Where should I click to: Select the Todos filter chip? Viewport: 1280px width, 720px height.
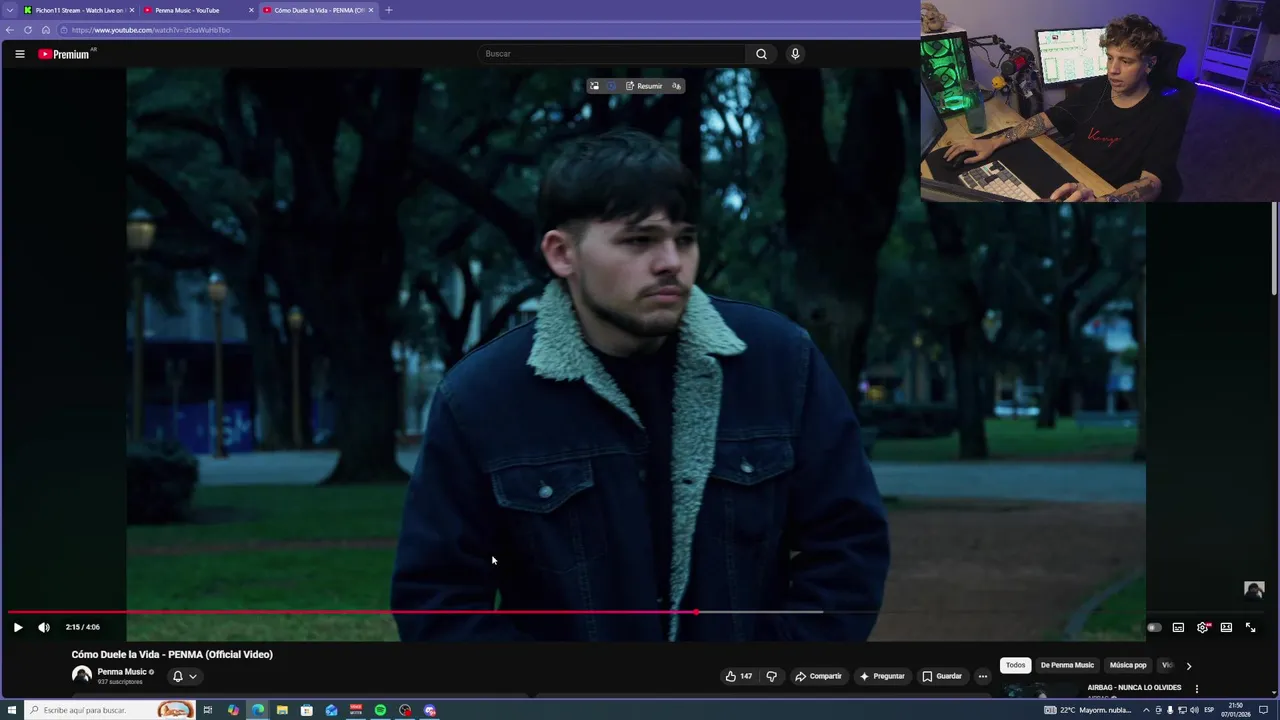1015,665
